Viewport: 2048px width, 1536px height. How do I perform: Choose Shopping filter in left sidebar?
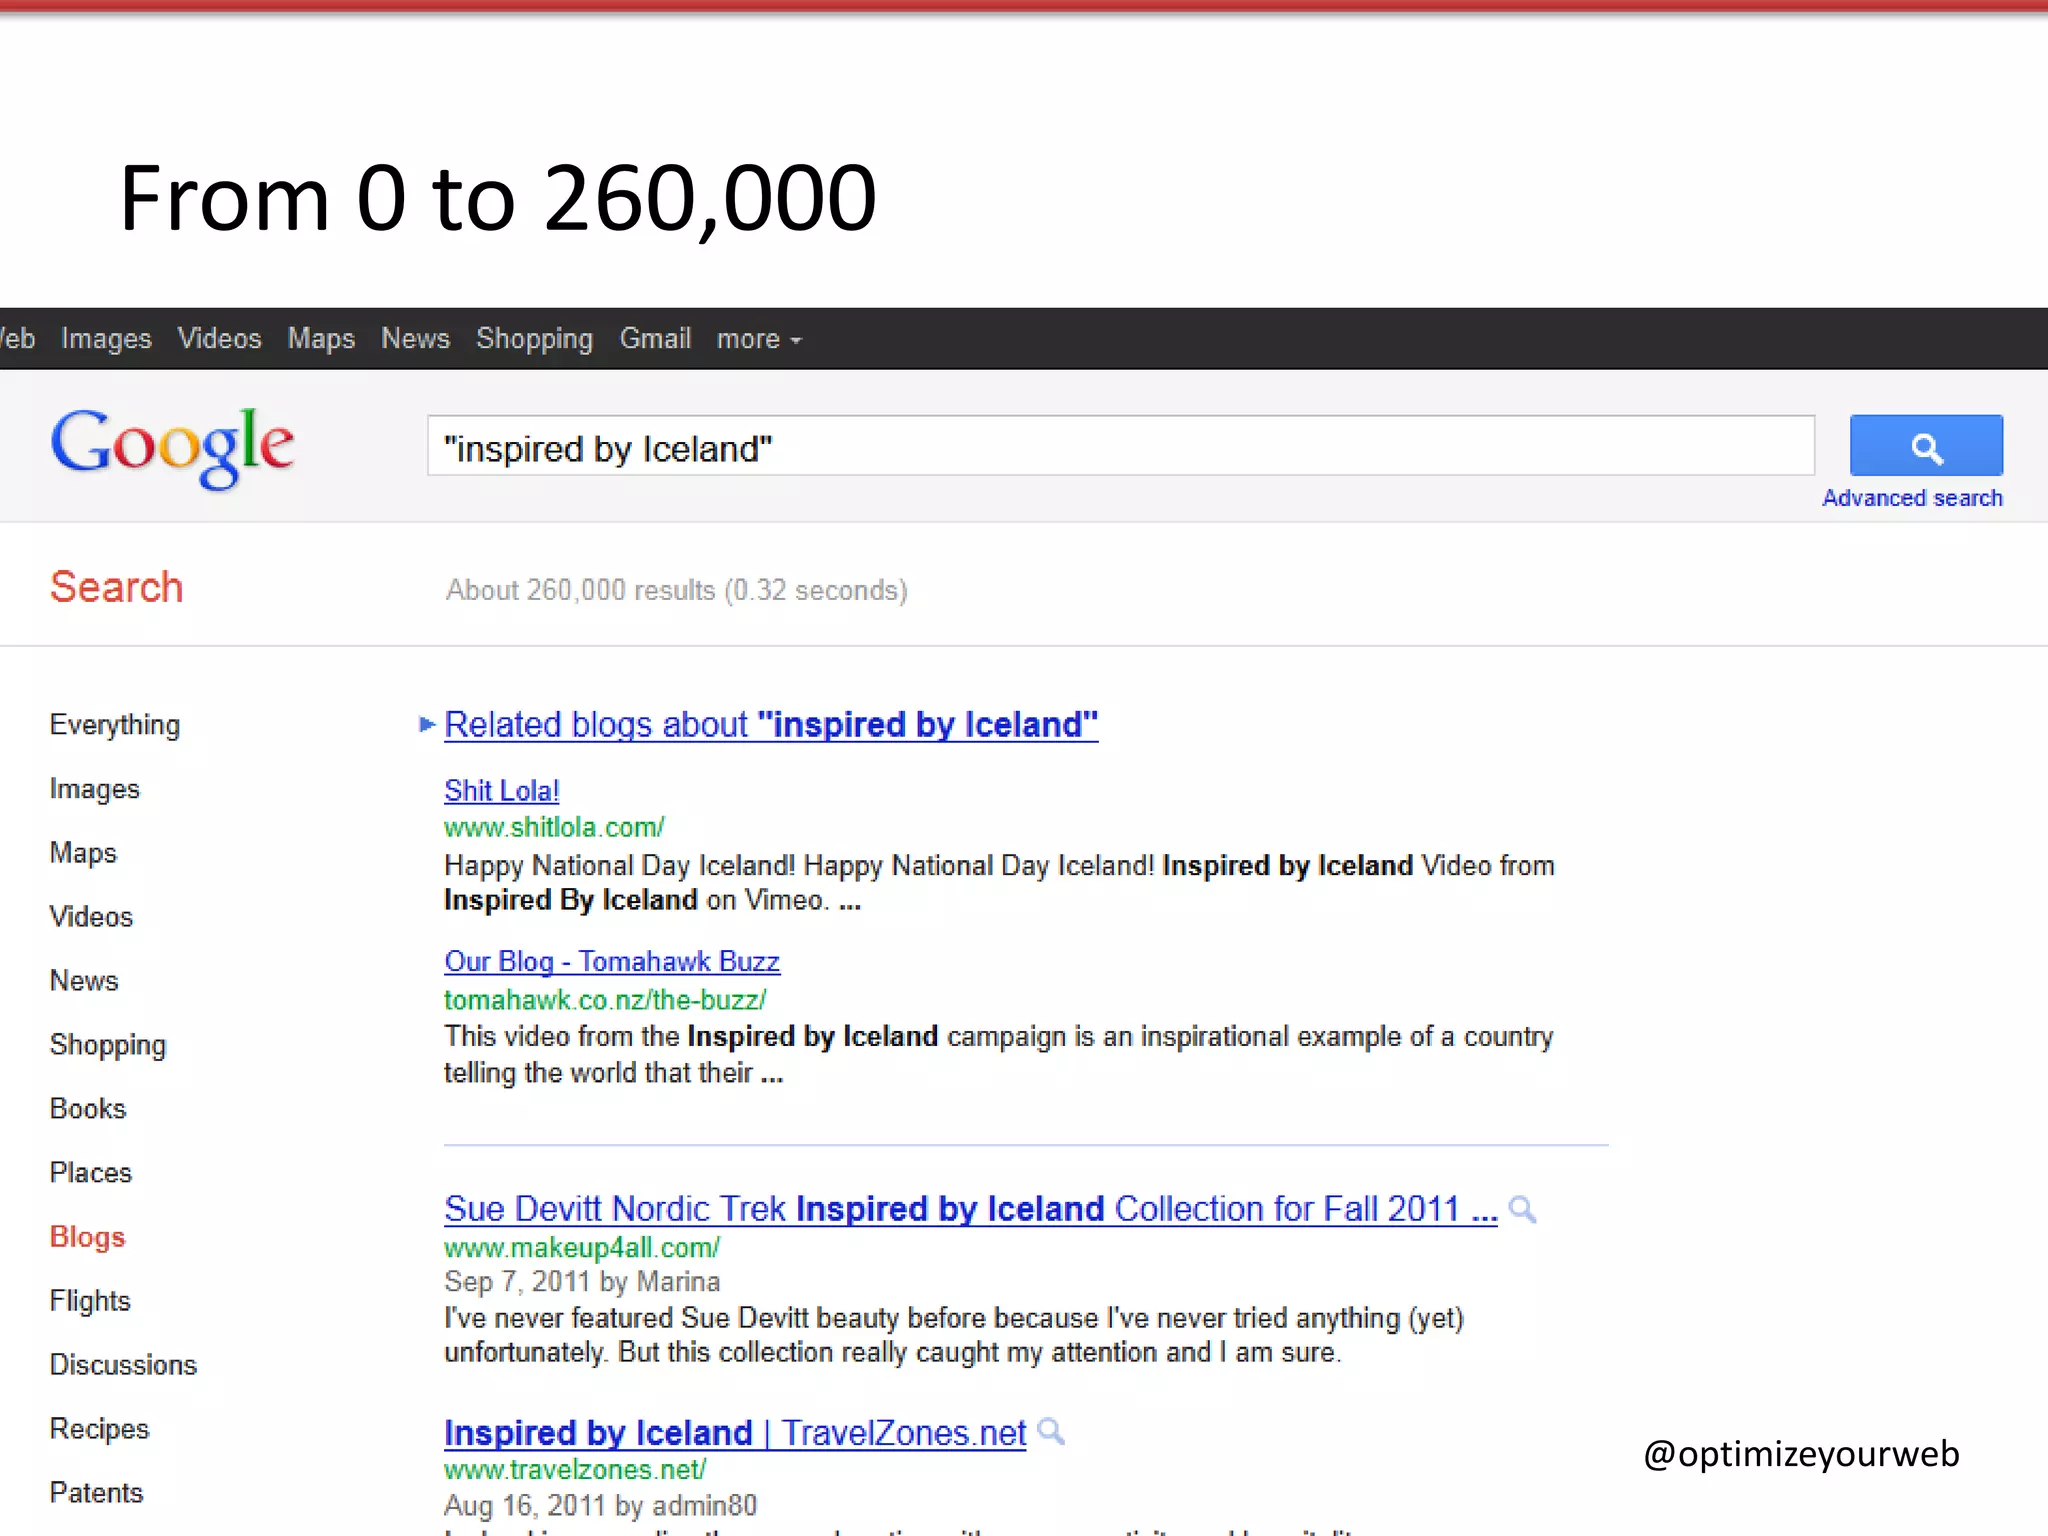click(x=108, y=1045)
